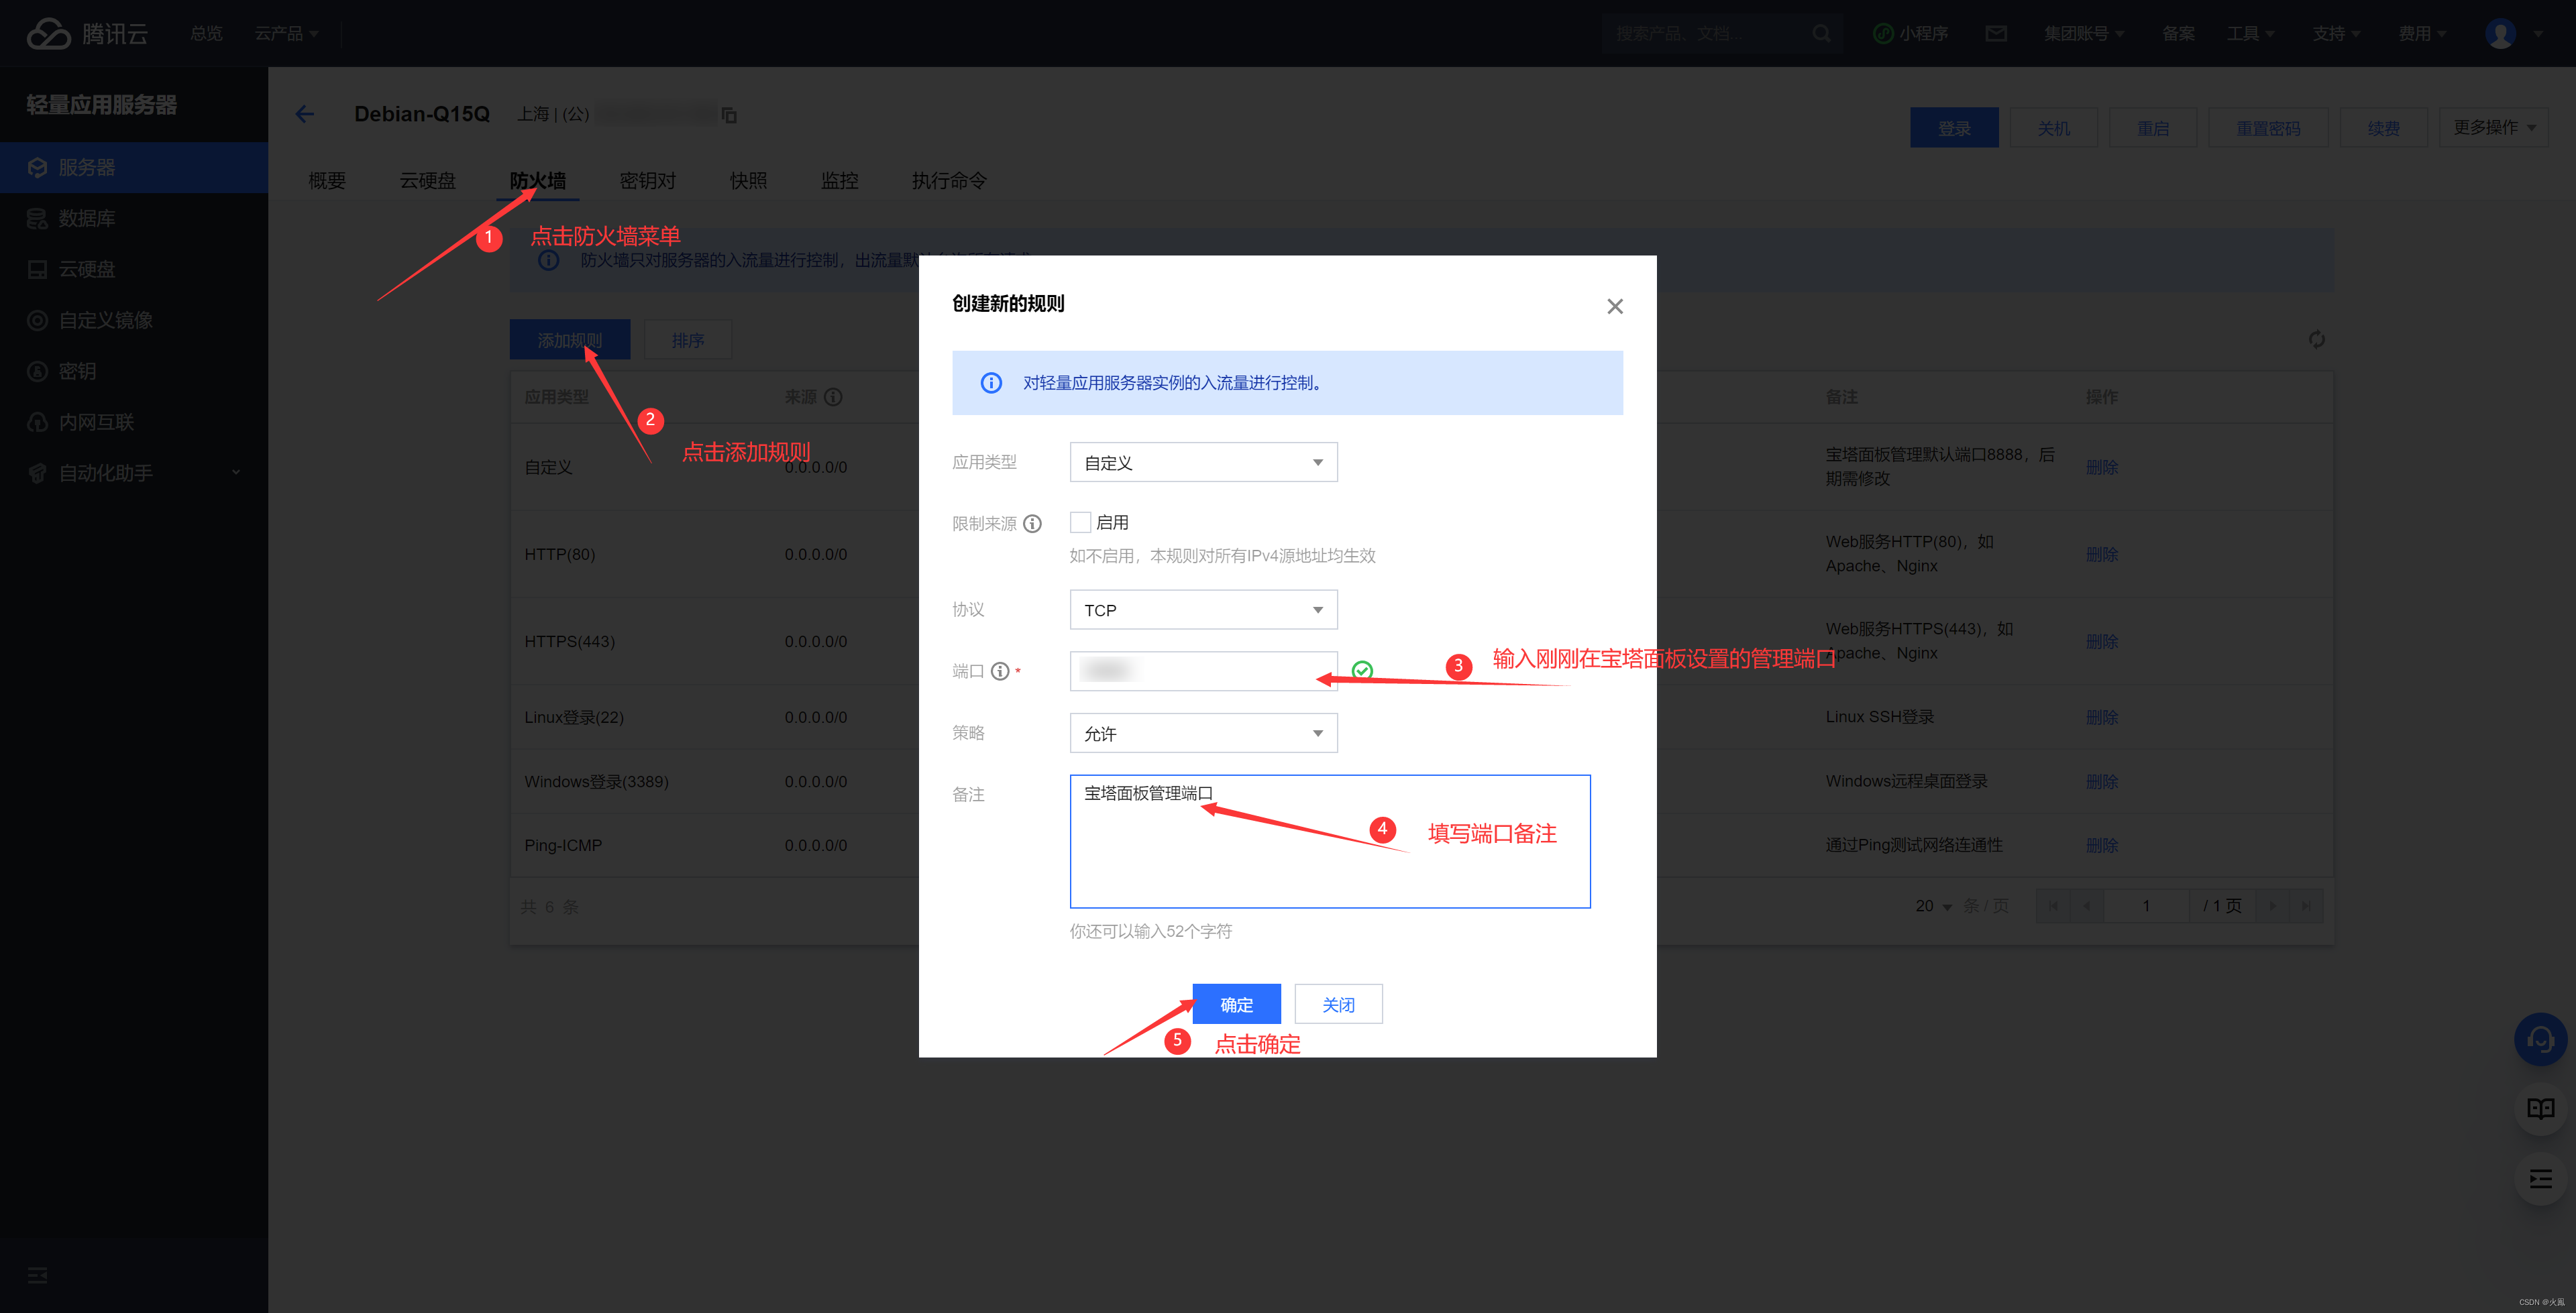
Task: Switch to the 概要 tab
Action: tap(327, 180)
